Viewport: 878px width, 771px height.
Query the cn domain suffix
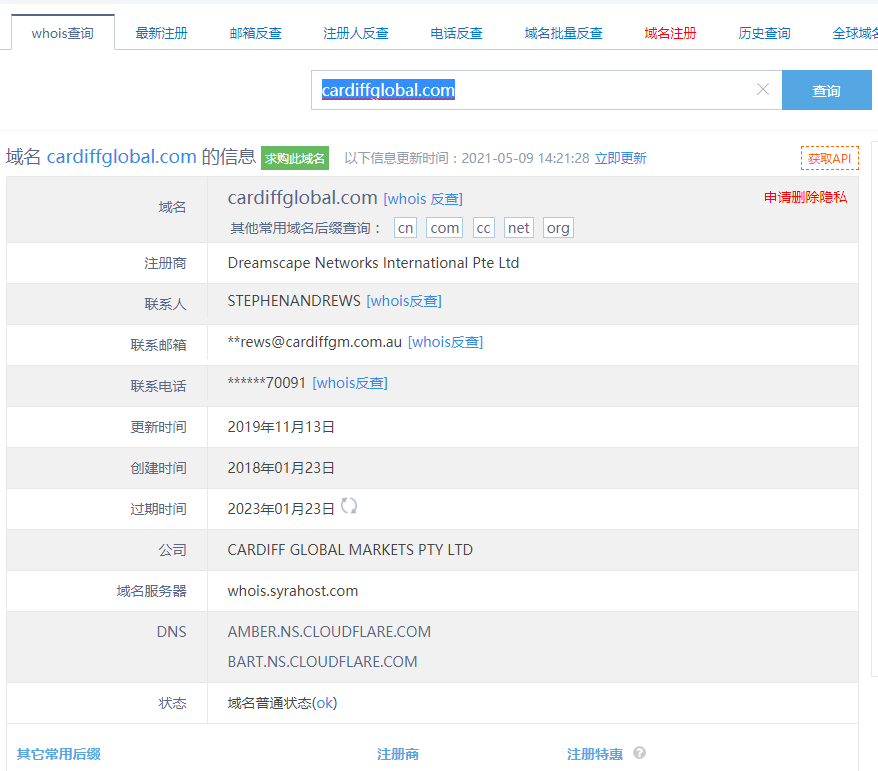click(x=405, y=228)
